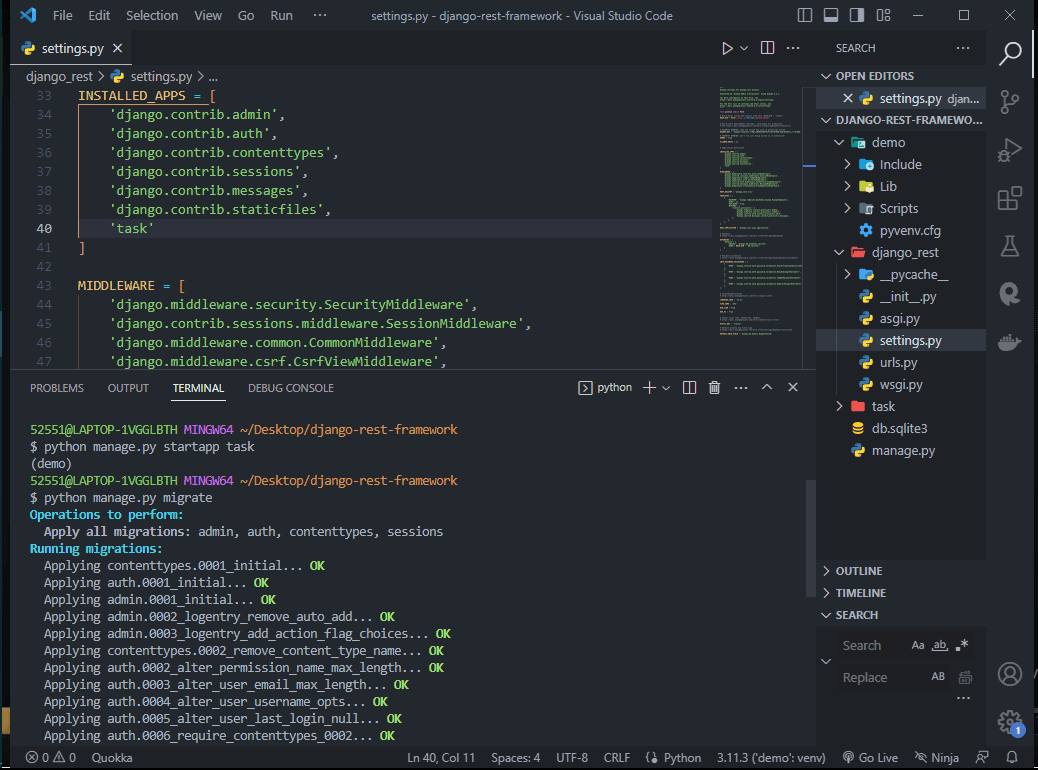This screenshot has width=1038, height=770.
Task: Expand the Include folder
Action: (847, 164)
